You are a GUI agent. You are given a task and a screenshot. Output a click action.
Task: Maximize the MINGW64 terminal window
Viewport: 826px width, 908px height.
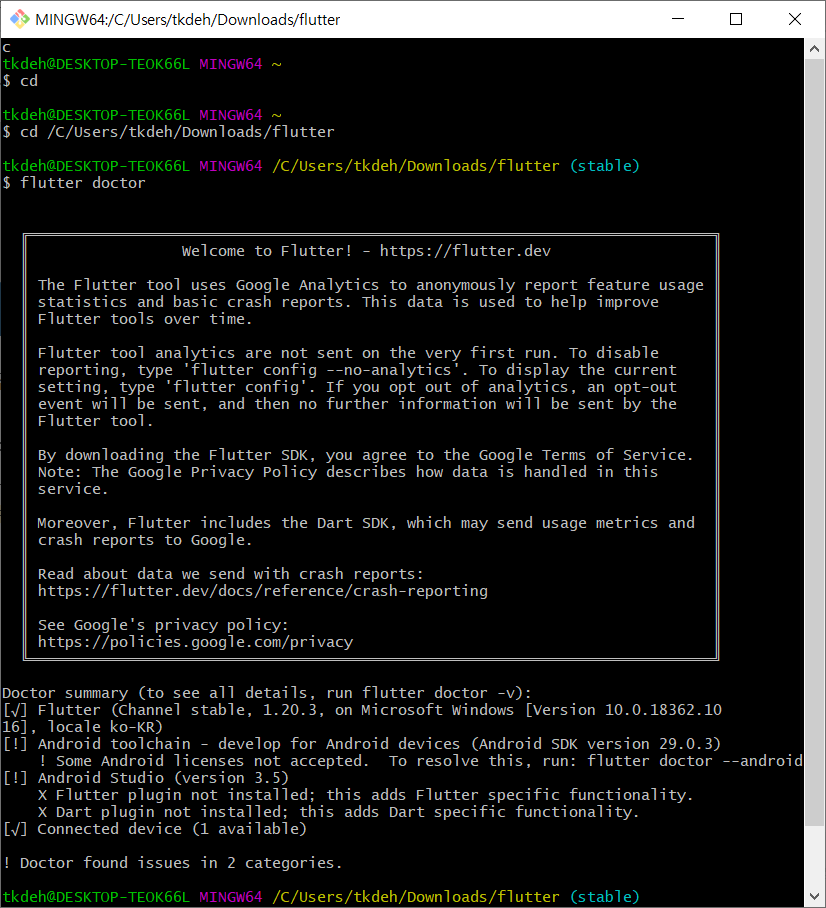(736, 19)
